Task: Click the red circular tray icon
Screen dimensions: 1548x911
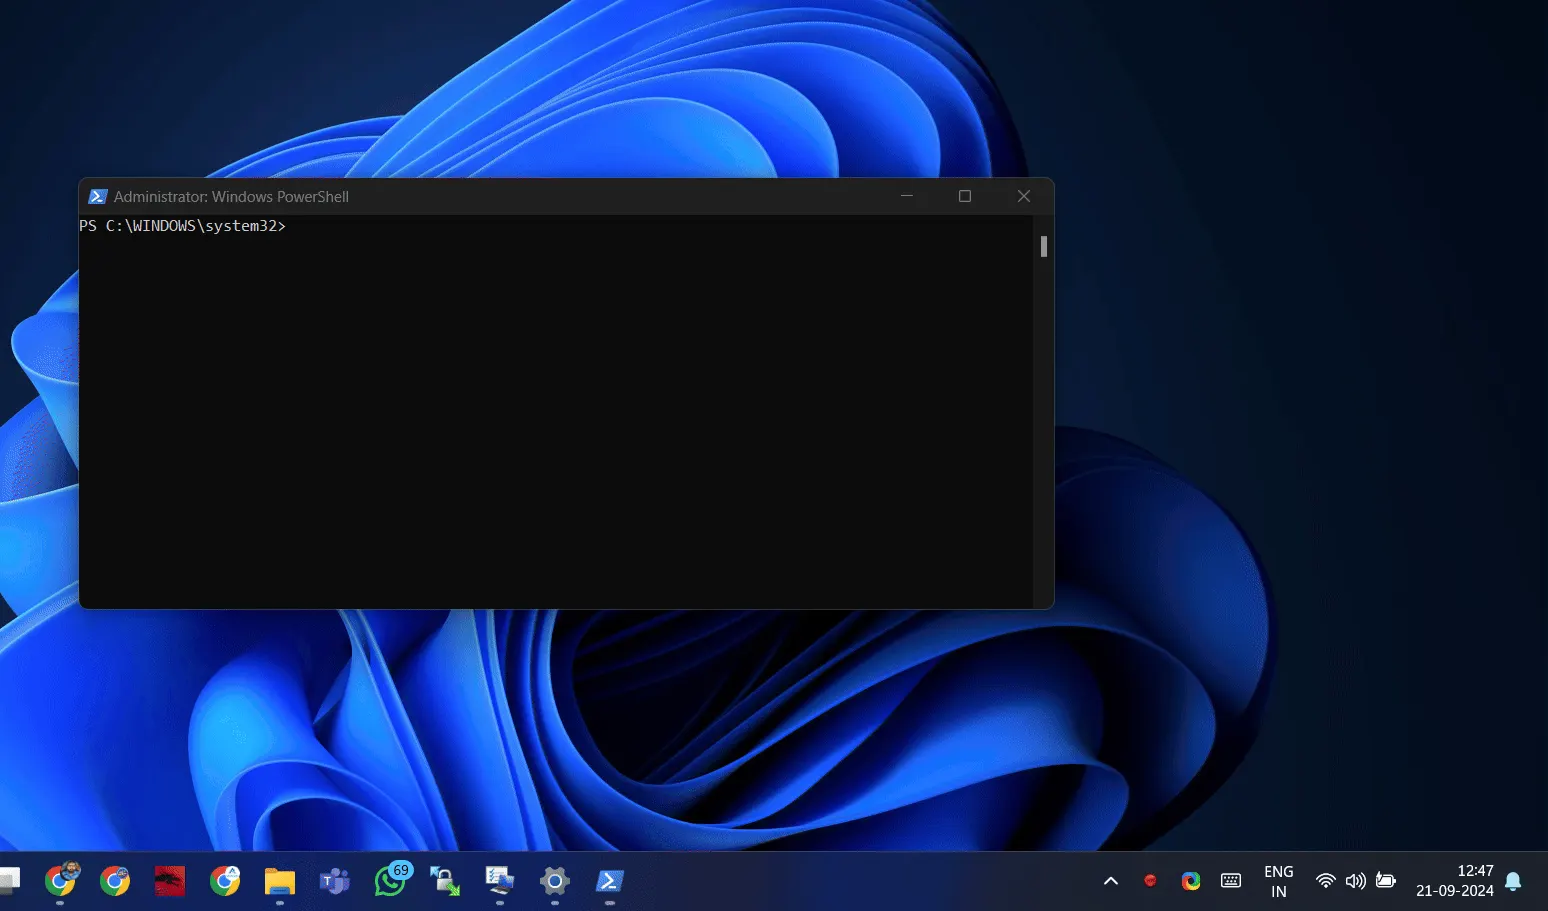Action: pyautogui.click(x=1150, y=880)
